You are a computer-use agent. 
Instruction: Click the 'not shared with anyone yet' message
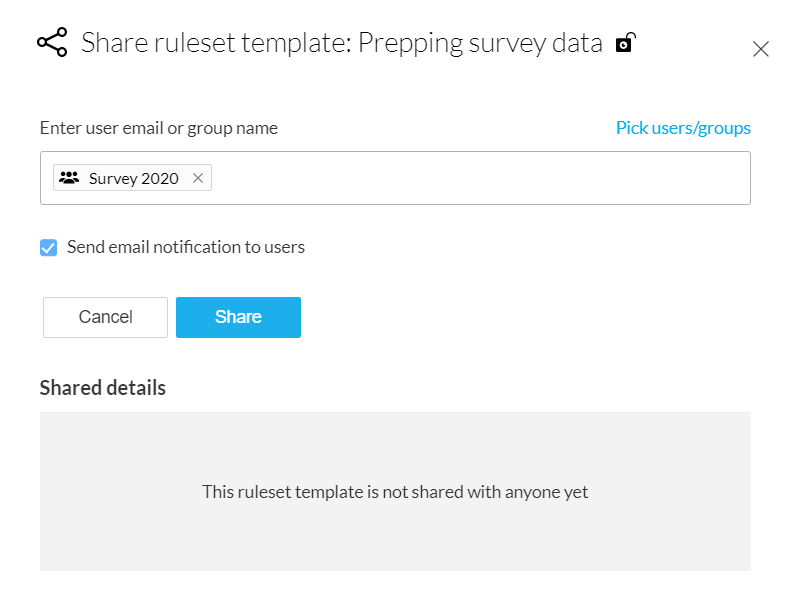click(395, 492)
